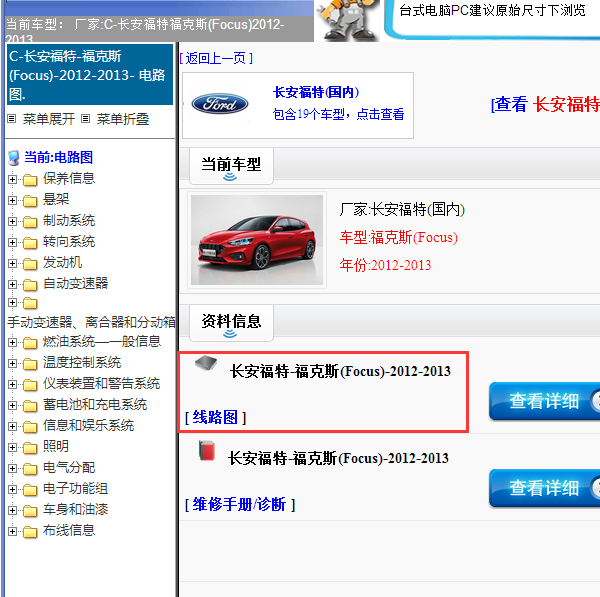This screenshot has height=597, width=600.
Task: Click the 厂家:长安福特(国内) text
Action: pyautogui.click(x=402, y=209)
